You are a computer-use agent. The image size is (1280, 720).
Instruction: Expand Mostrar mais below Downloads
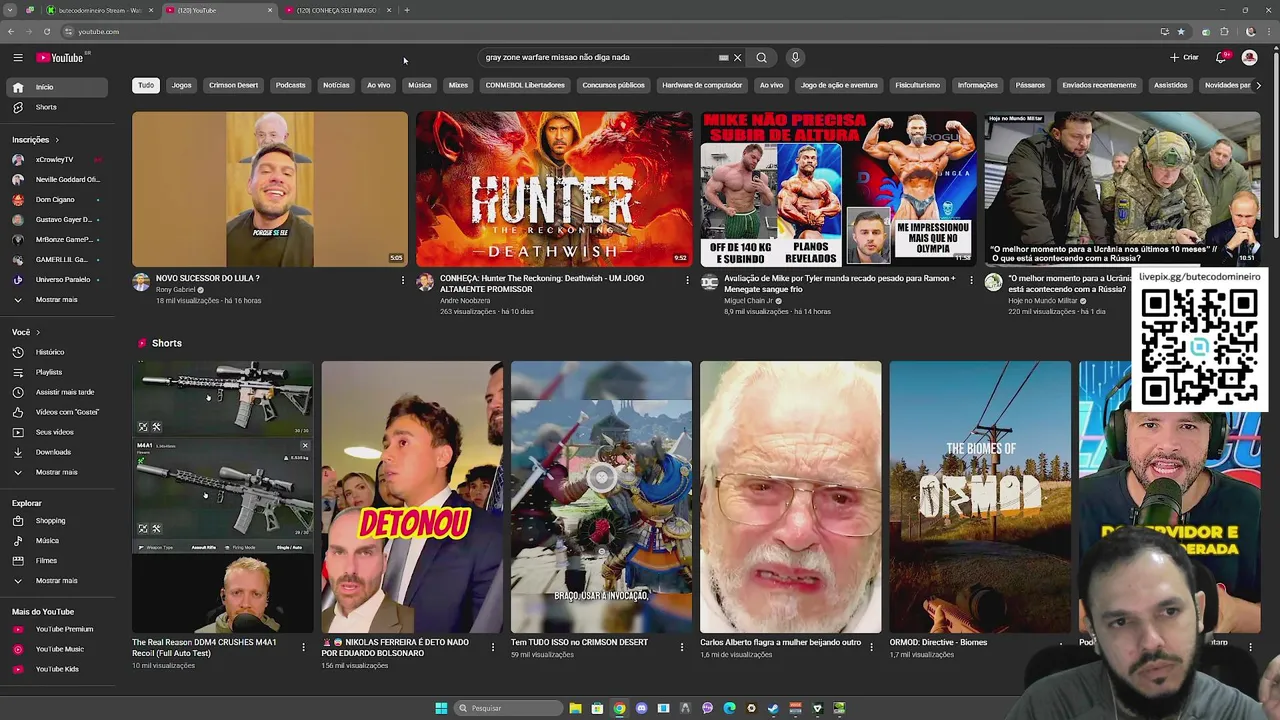click(56, 472)
